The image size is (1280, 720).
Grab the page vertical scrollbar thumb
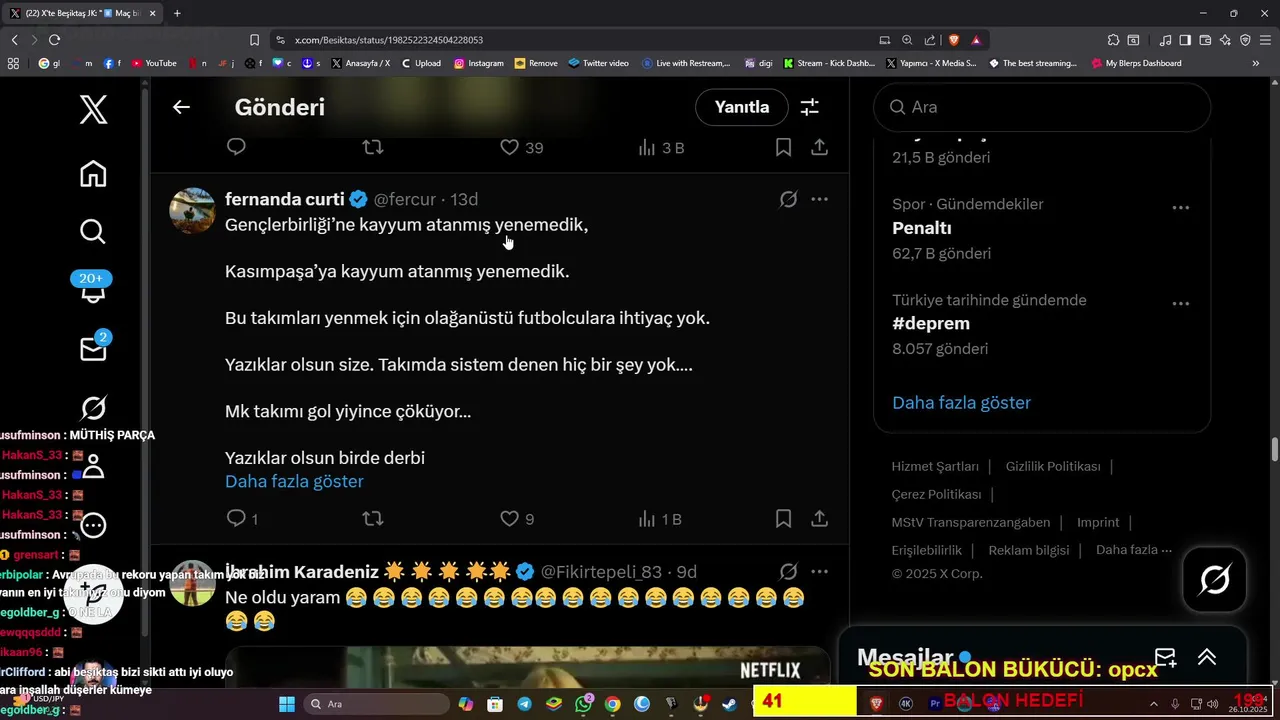coord(1274,450)
